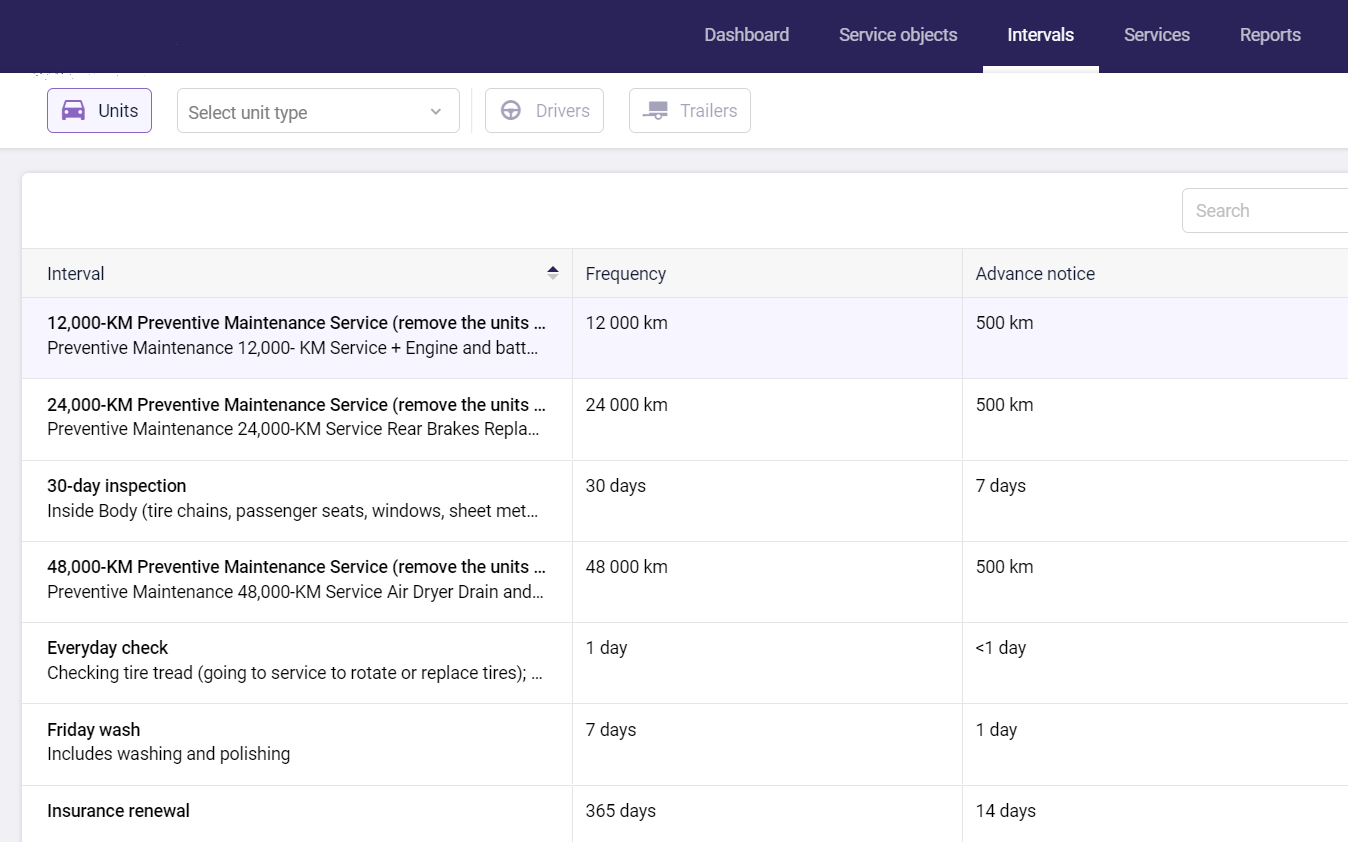1348x842 pixels.
Task: Toggle sort arrow on Interval column
Action: (x=552, y=273)
